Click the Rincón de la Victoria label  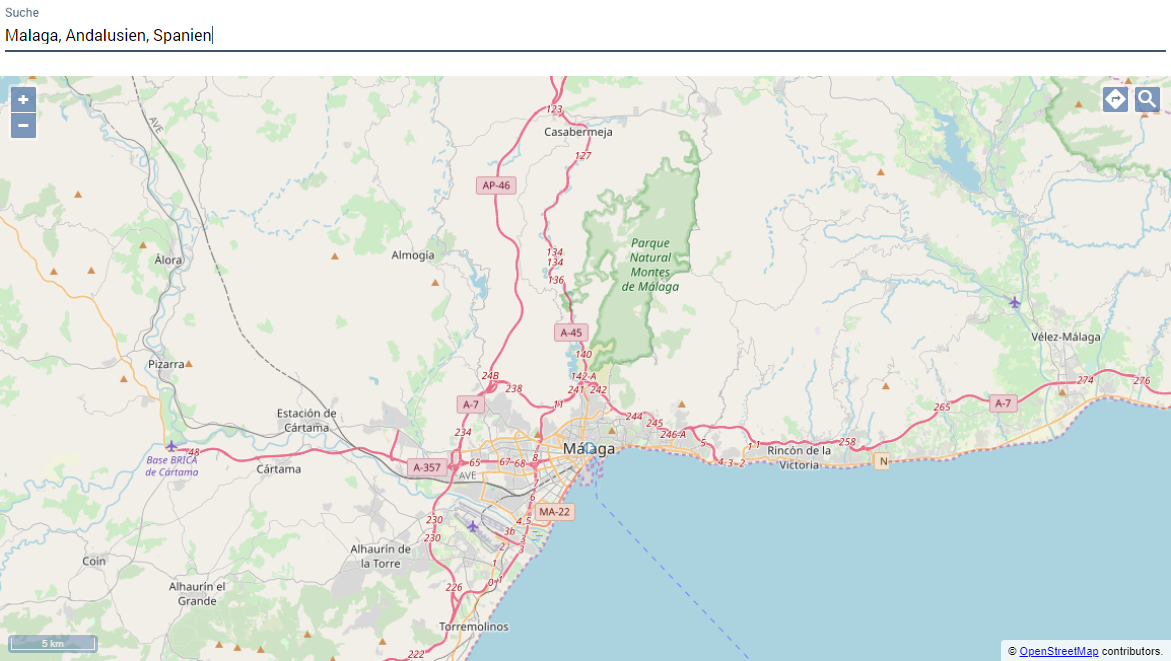tap(799, 457)
